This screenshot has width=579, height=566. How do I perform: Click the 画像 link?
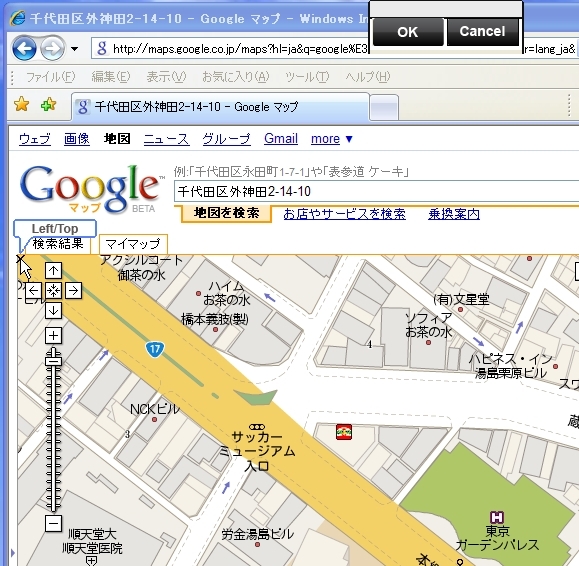(76, 139)
